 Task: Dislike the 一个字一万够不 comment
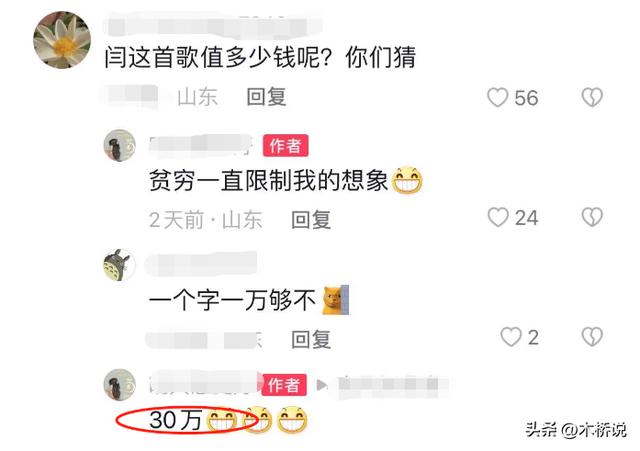coord(592,337)
